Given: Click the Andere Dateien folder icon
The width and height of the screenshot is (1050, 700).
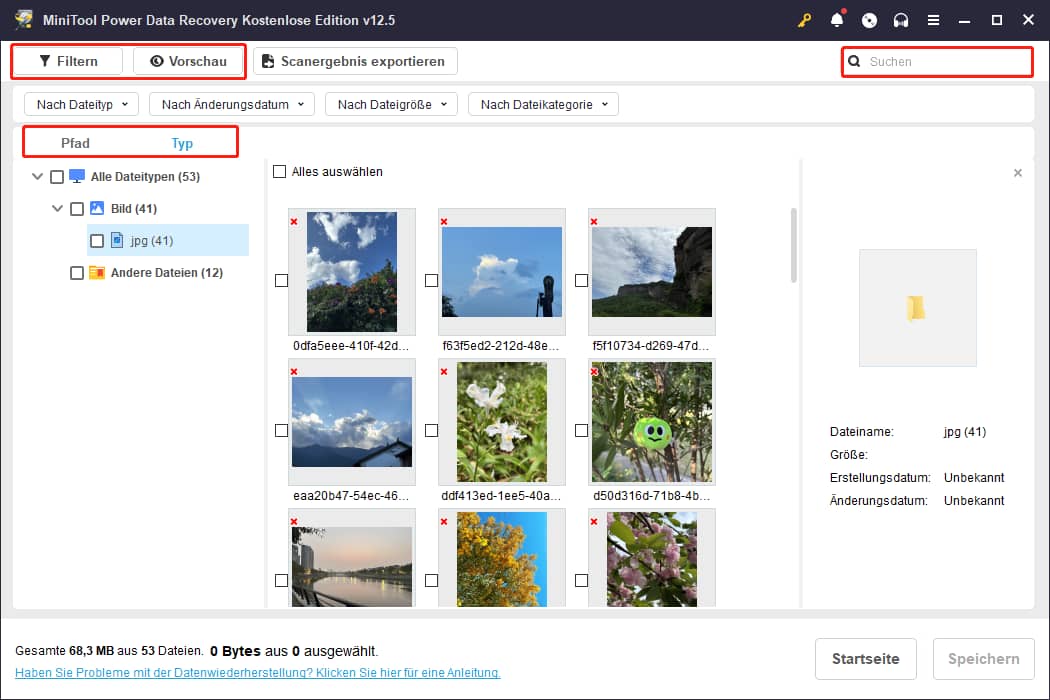Looking at the screenshot, I should coord(97,273).
